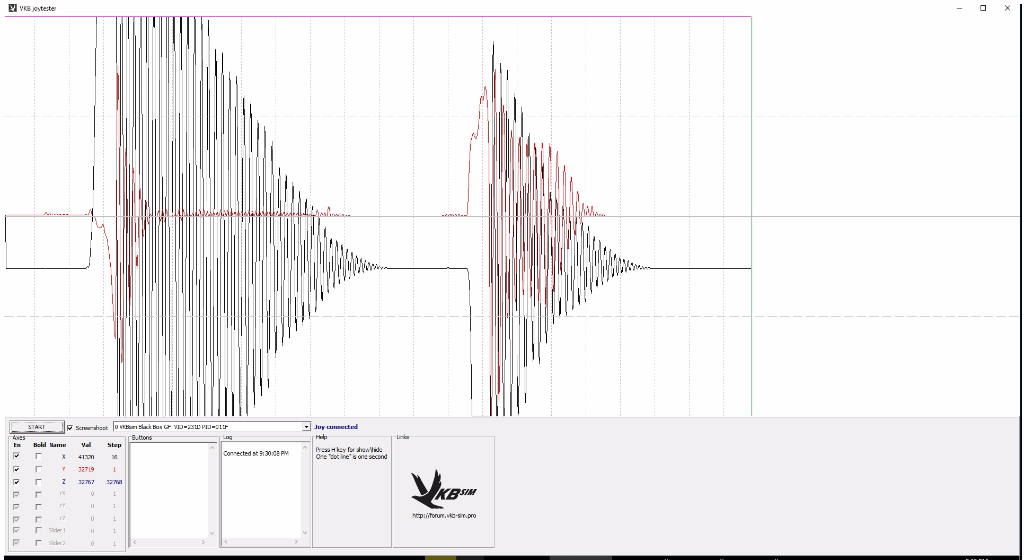
Task: Minimize the VKB joytester window
Action: coord(958,8)
